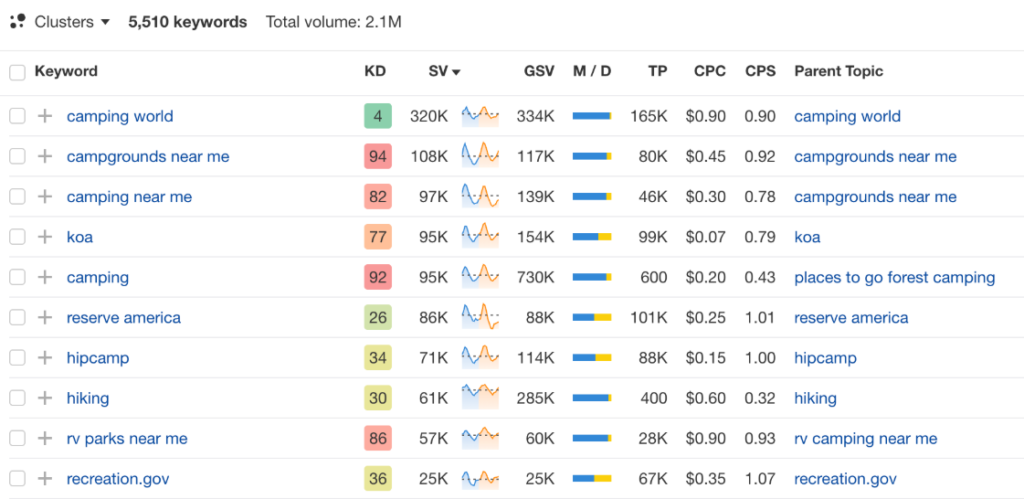Toggle the select-all checkbox in header

tap(17, 72)
